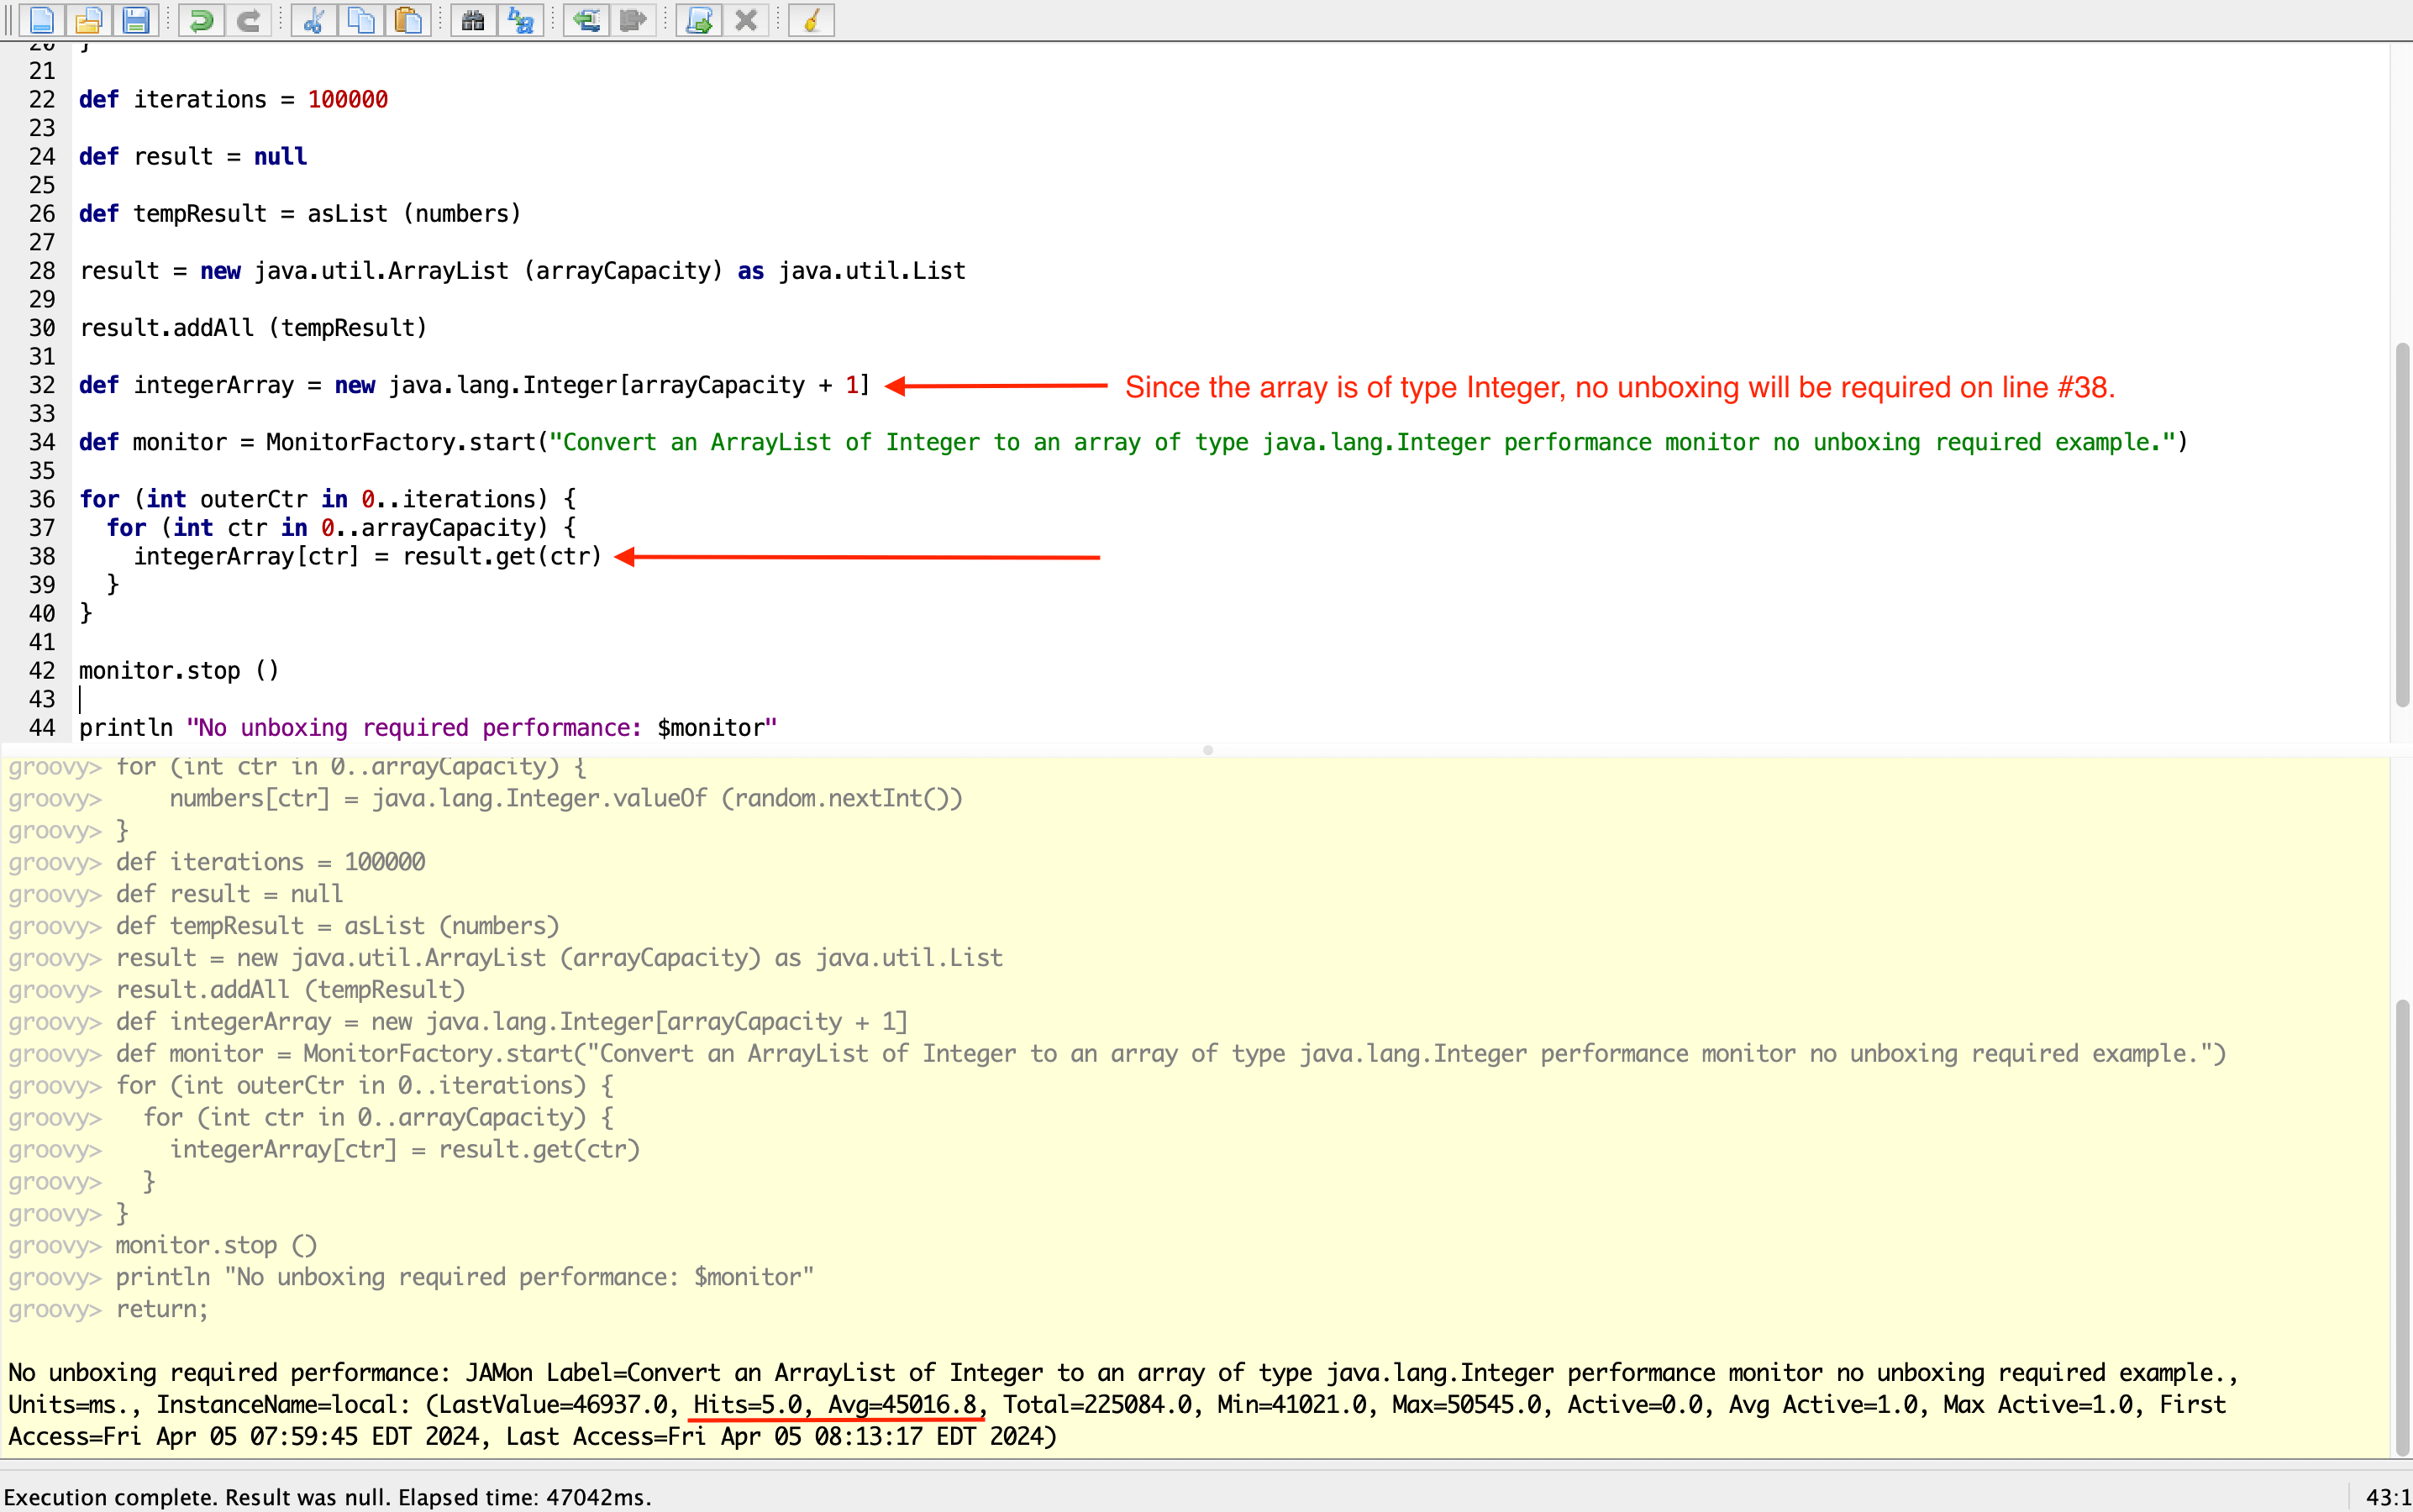Copy the selection with the Copy icon
This screenshot has height=1512, width=2413.
(x=361, y=20)
